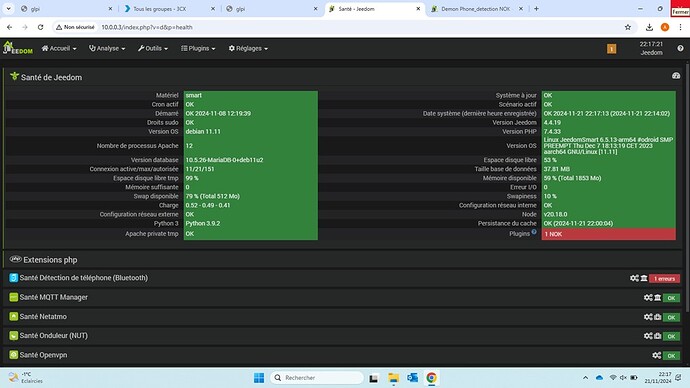690x388 pixels.
Task: Open the orange notification counter badge
Action: click(x=611, y=49)
